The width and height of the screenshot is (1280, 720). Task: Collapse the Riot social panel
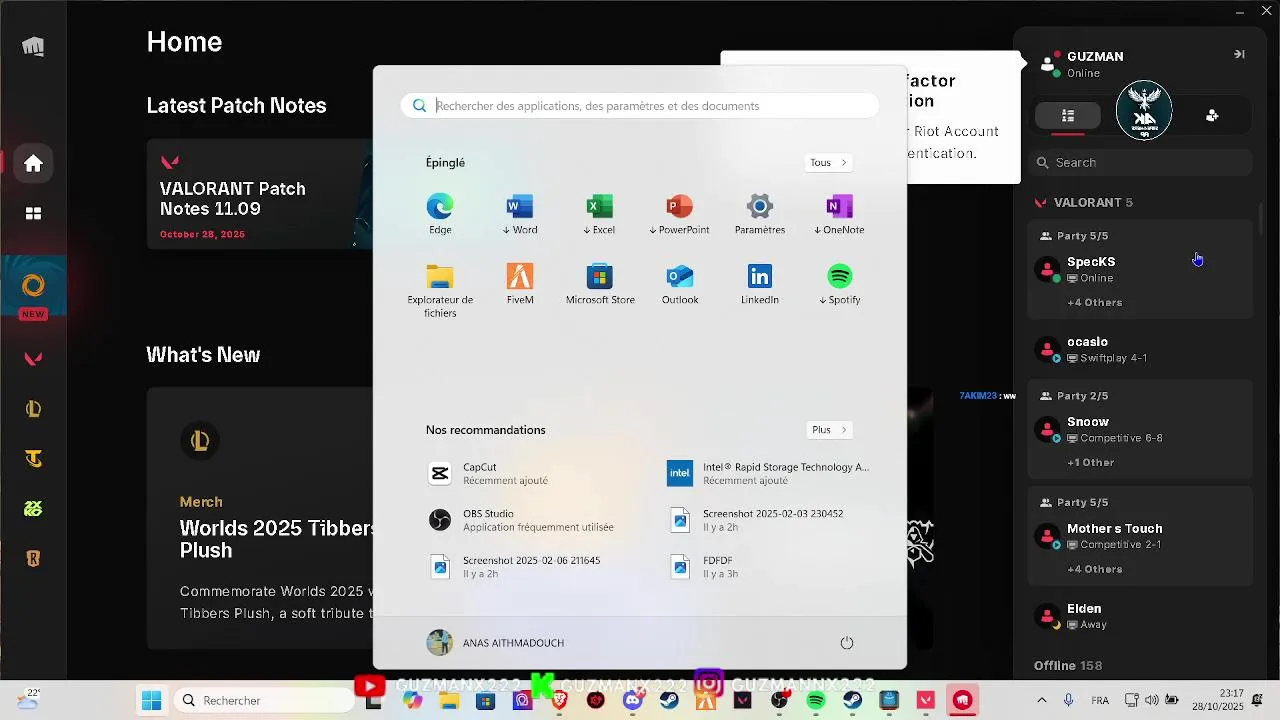1239,54
